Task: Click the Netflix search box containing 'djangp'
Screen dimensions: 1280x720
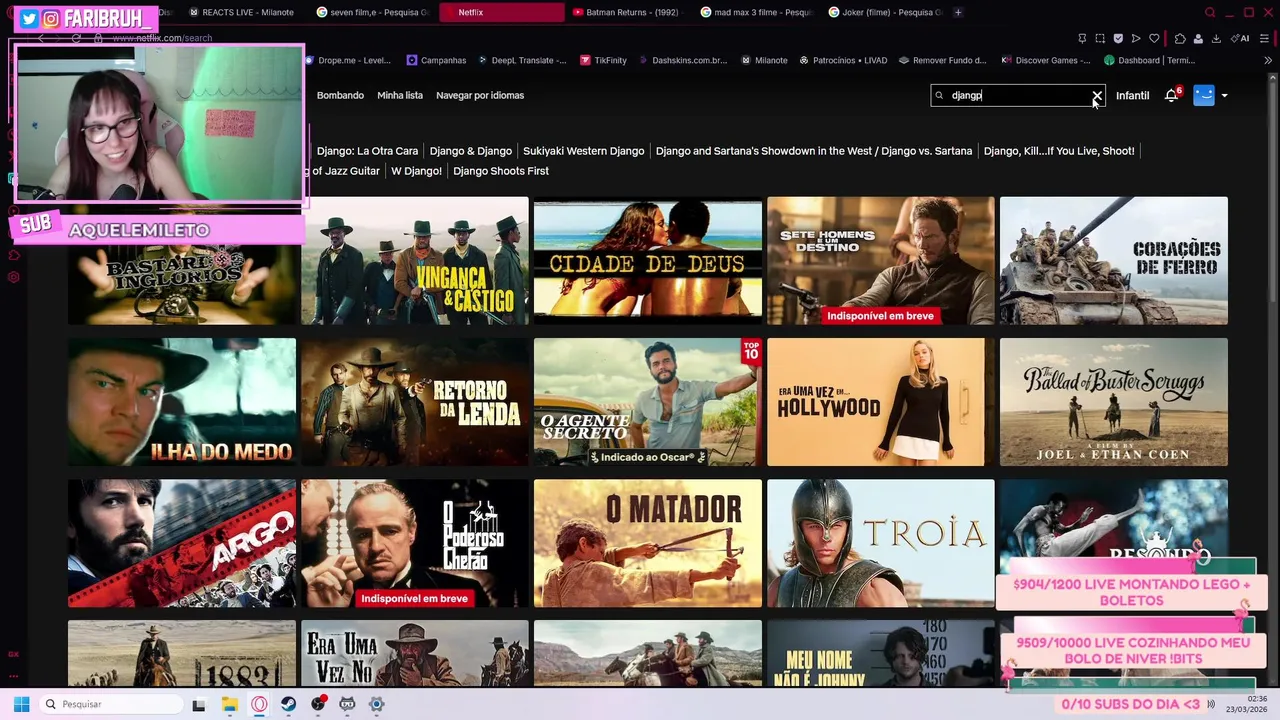Action: click(x=1018, y=95)
